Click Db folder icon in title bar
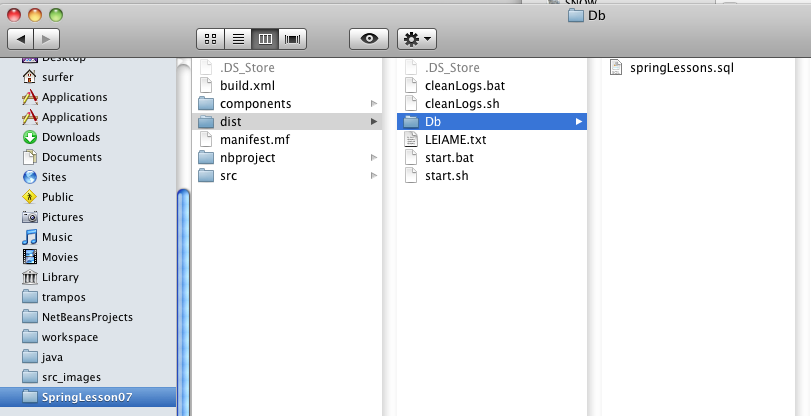This screenshot has width=811, height=416. point(576,15)
